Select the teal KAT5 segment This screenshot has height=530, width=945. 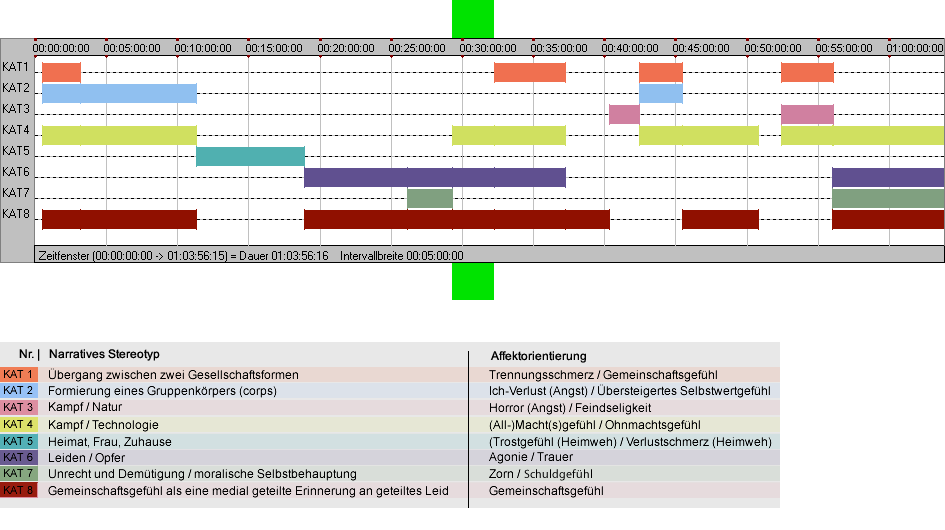coord(250,157)
